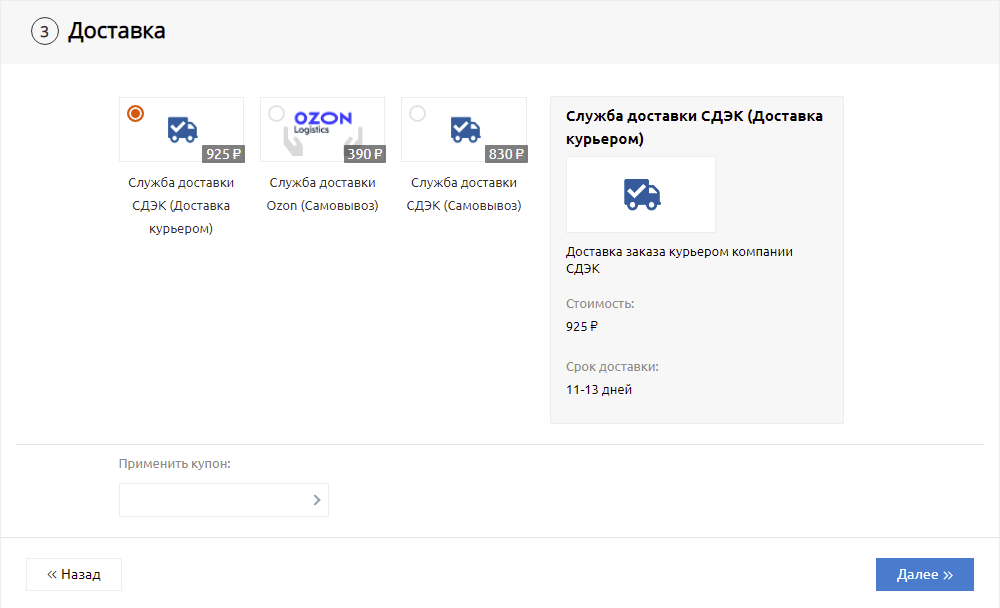The image size is (1000, 608).
Task: Go back with the 'Назад' button
Action: [74, 575]
